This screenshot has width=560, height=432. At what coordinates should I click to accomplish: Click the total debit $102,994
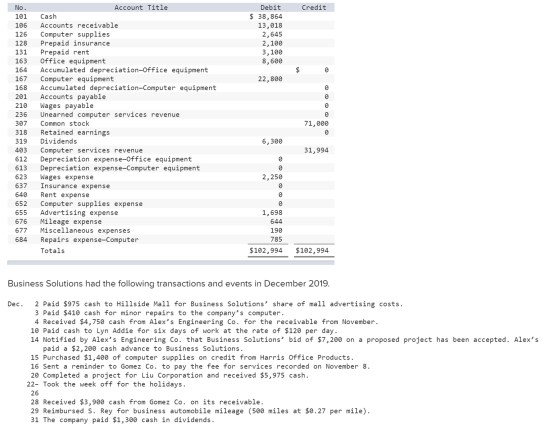[266, 251]
